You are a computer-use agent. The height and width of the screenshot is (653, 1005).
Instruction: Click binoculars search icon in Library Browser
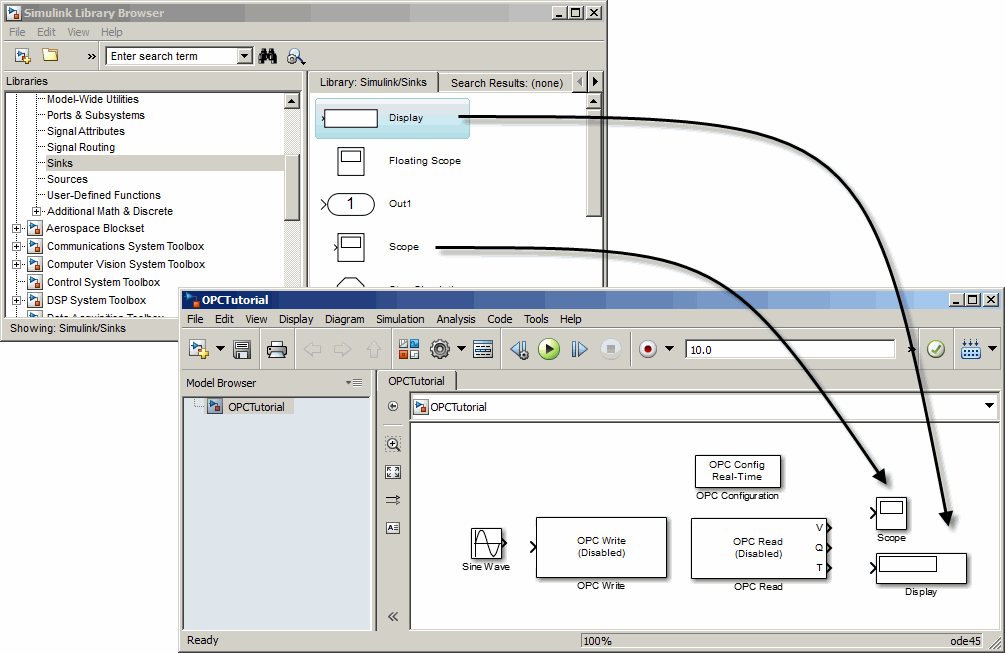click(x=268, y=56)
